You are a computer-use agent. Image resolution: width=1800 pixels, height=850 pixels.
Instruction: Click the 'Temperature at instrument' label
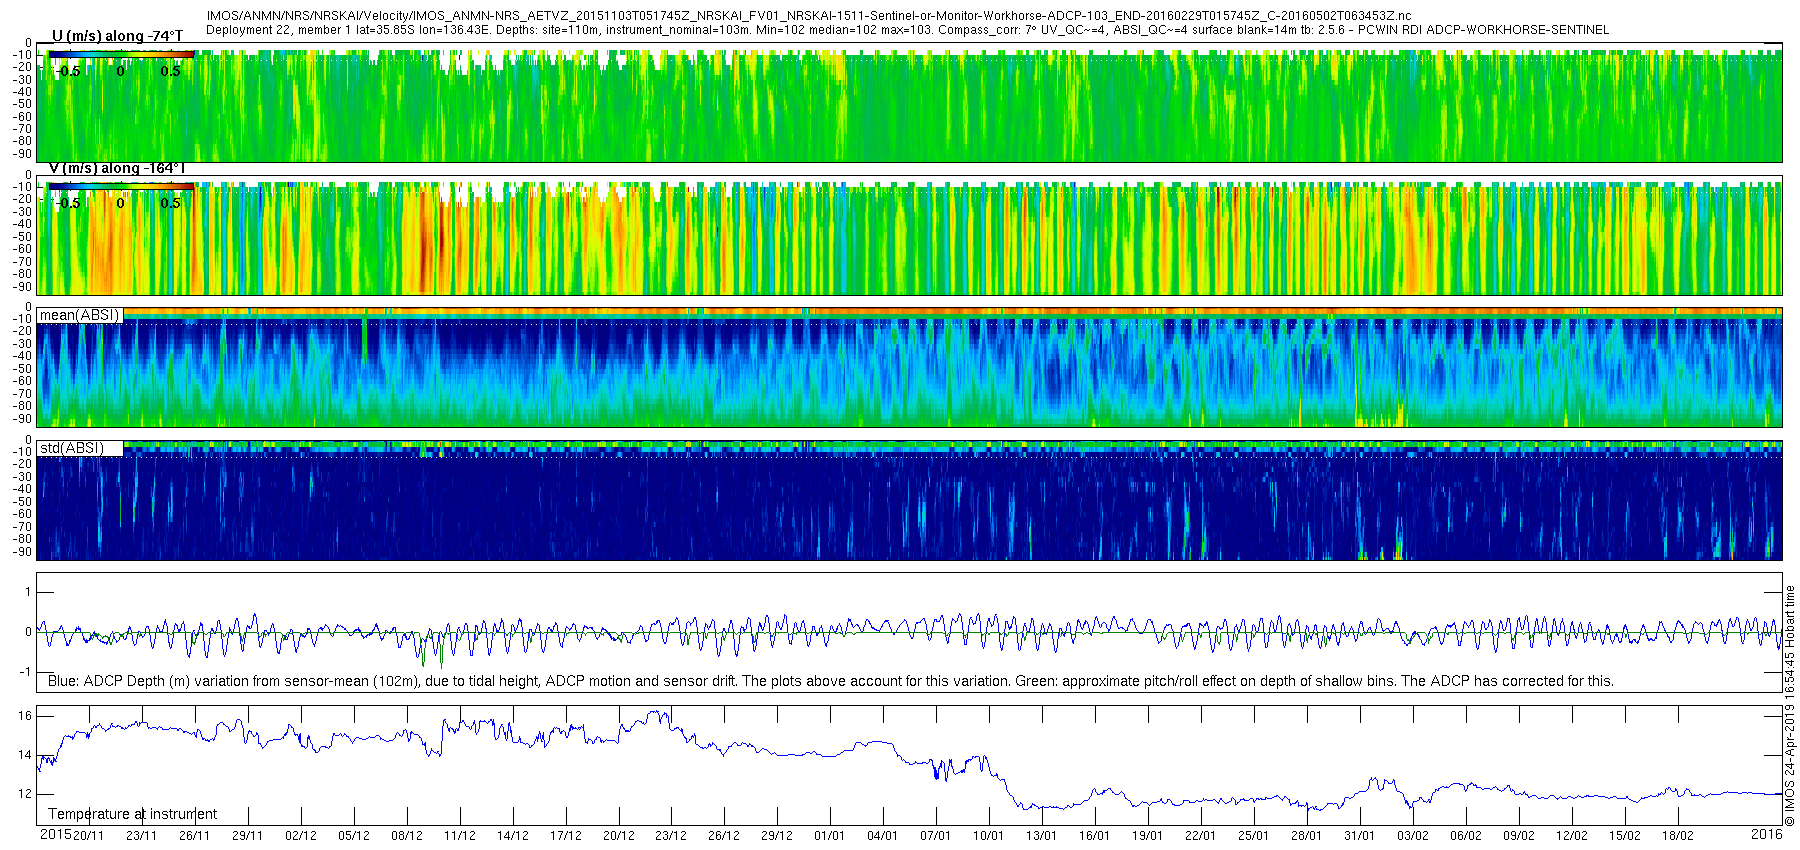[133, 814]
